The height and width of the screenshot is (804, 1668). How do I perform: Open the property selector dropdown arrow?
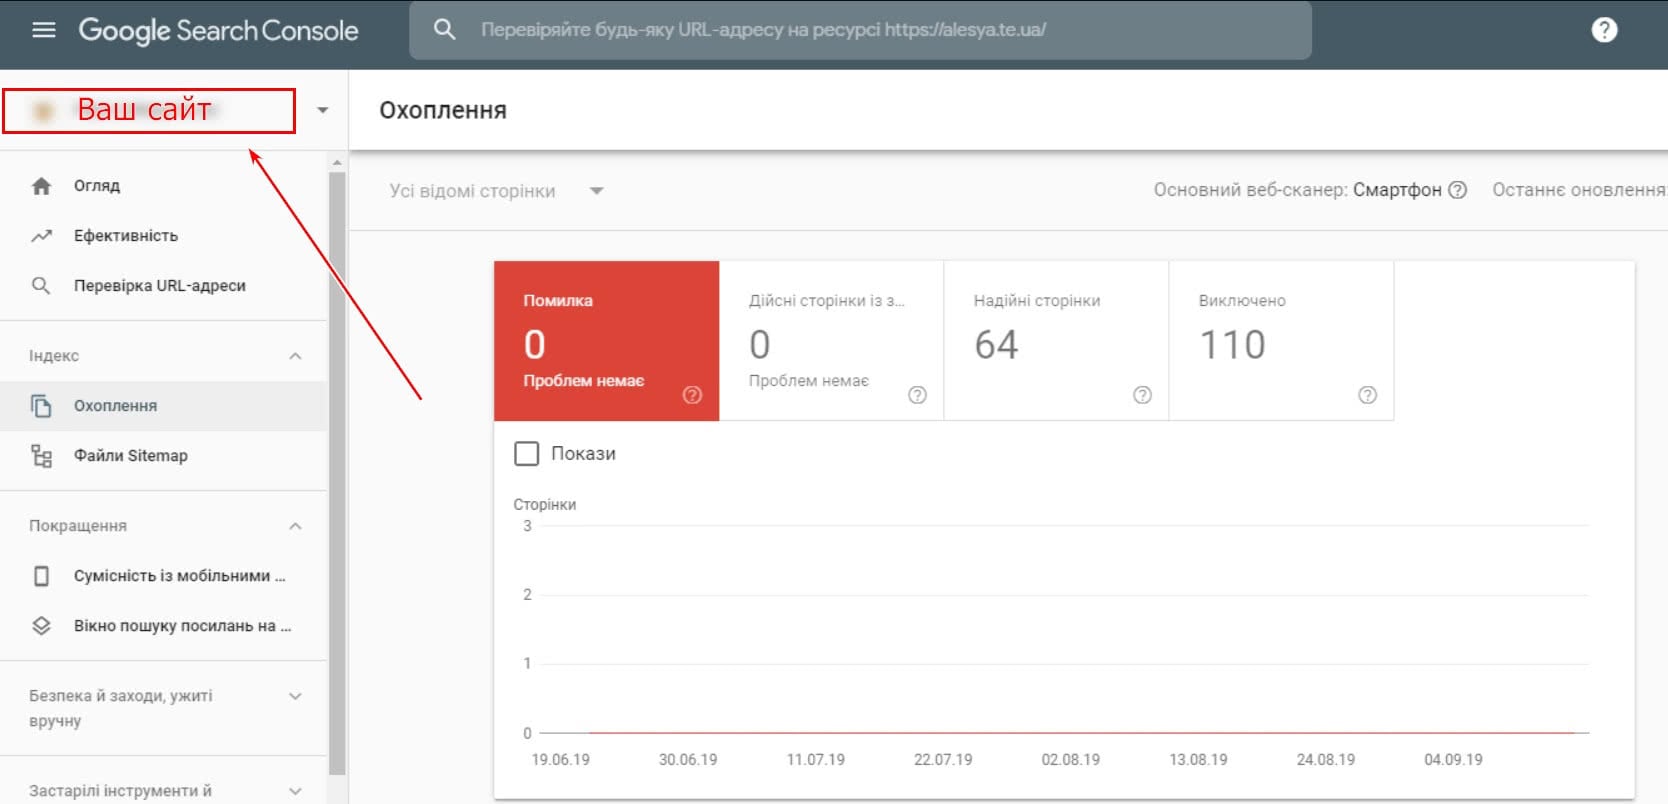coord(322,110)
